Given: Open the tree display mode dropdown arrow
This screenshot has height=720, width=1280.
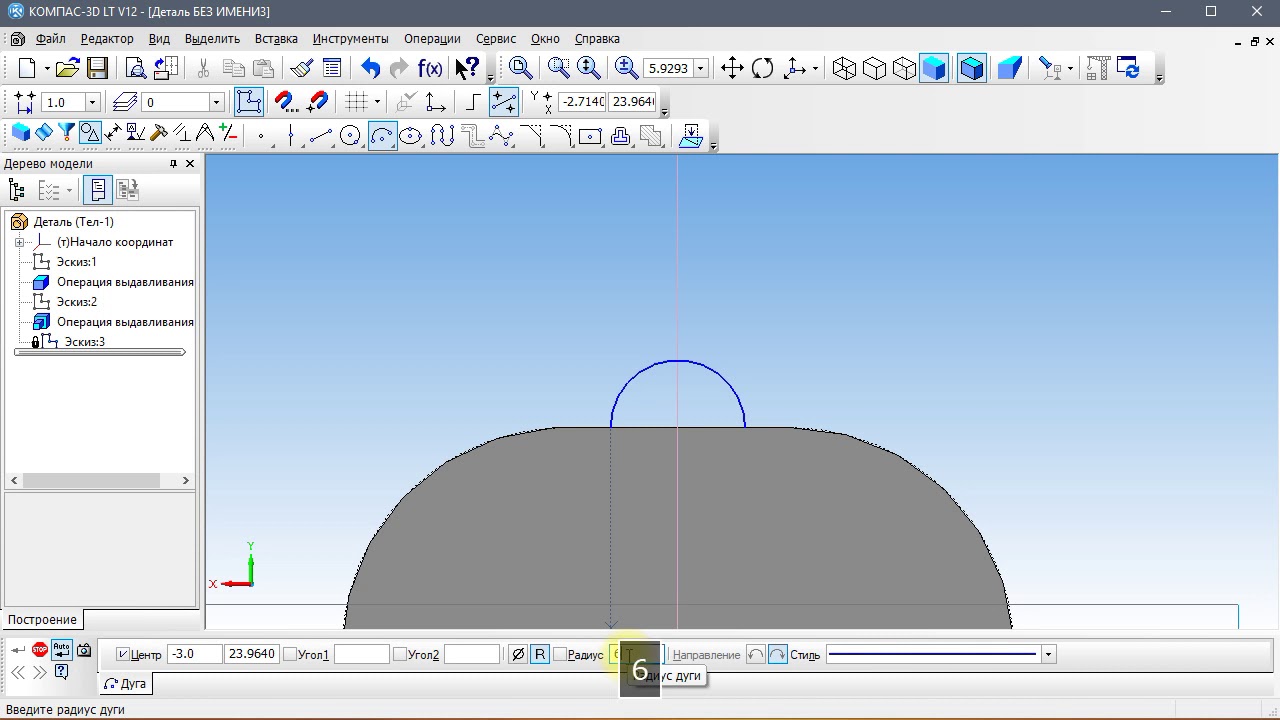Looking at the screenshot, I should pos(69,190).
